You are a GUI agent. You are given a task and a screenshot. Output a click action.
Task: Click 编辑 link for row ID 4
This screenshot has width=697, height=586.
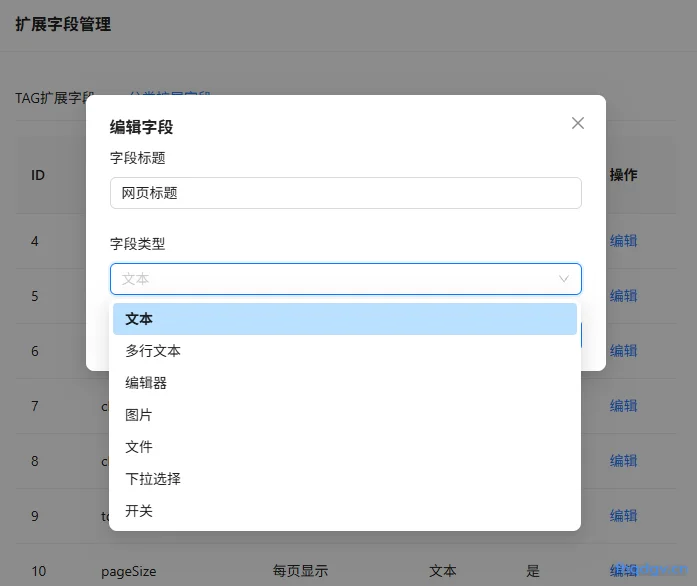623,241
